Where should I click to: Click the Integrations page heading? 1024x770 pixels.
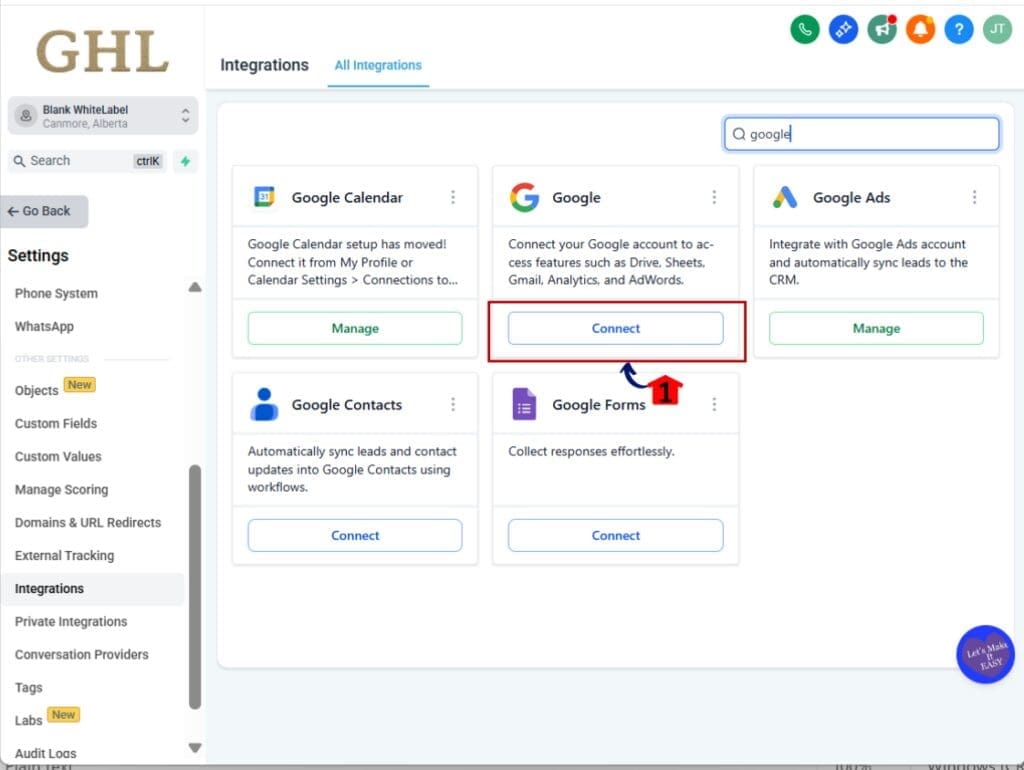264,65
